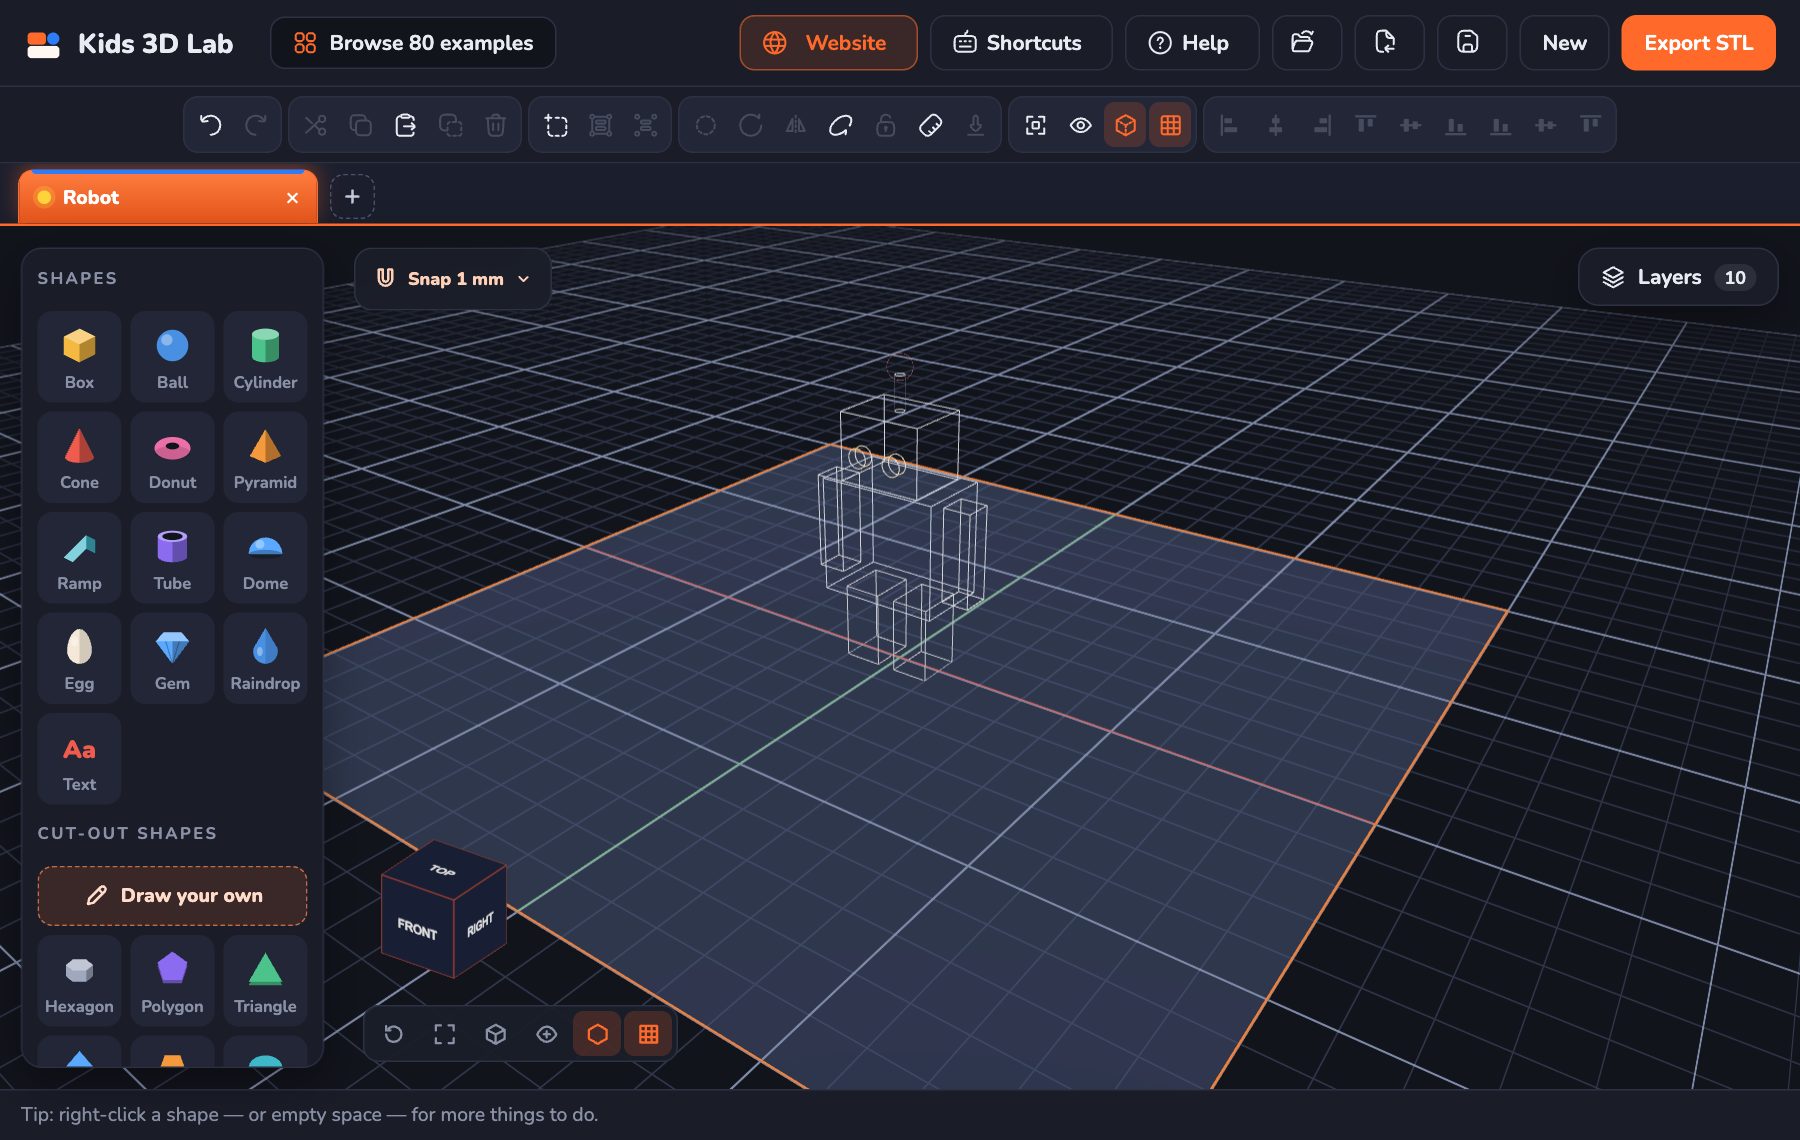Add a Cylinder shape

pyautogui.click(x=265, y=357)
